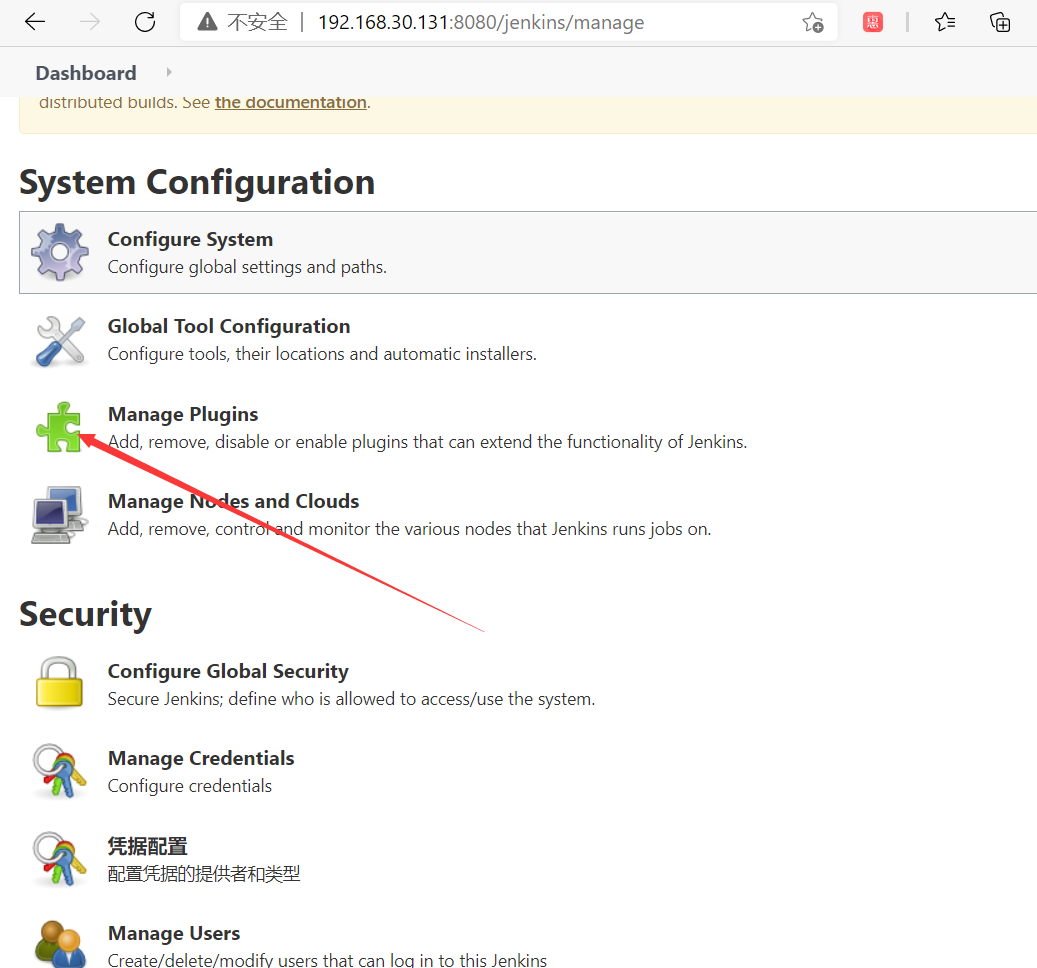Click 'Configure global settings and paths.' text

247,267
